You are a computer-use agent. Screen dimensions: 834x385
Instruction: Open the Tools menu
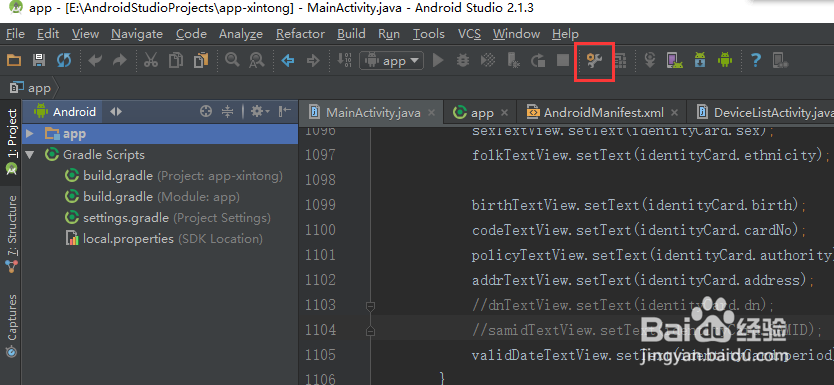click(429, 34)
